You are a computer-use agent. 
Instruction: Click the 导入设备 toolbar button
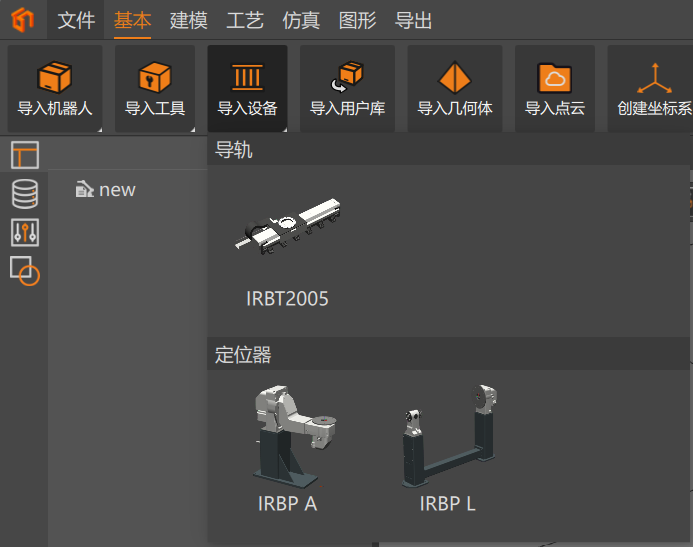click(248, 88)
